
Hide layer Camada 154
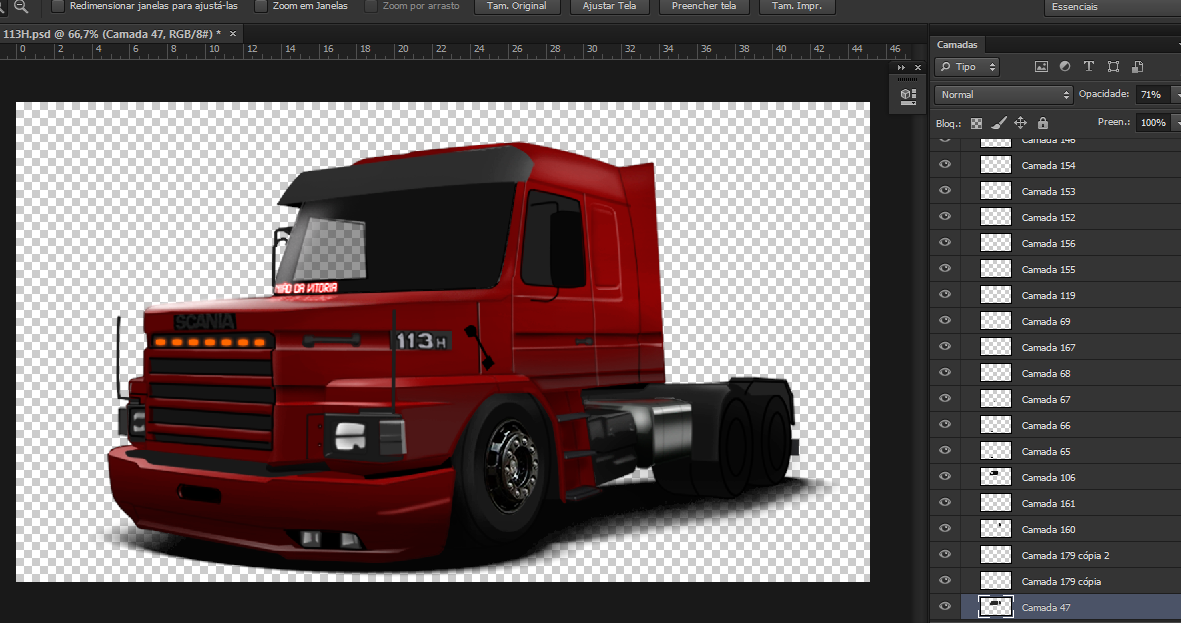coord(944,165)
